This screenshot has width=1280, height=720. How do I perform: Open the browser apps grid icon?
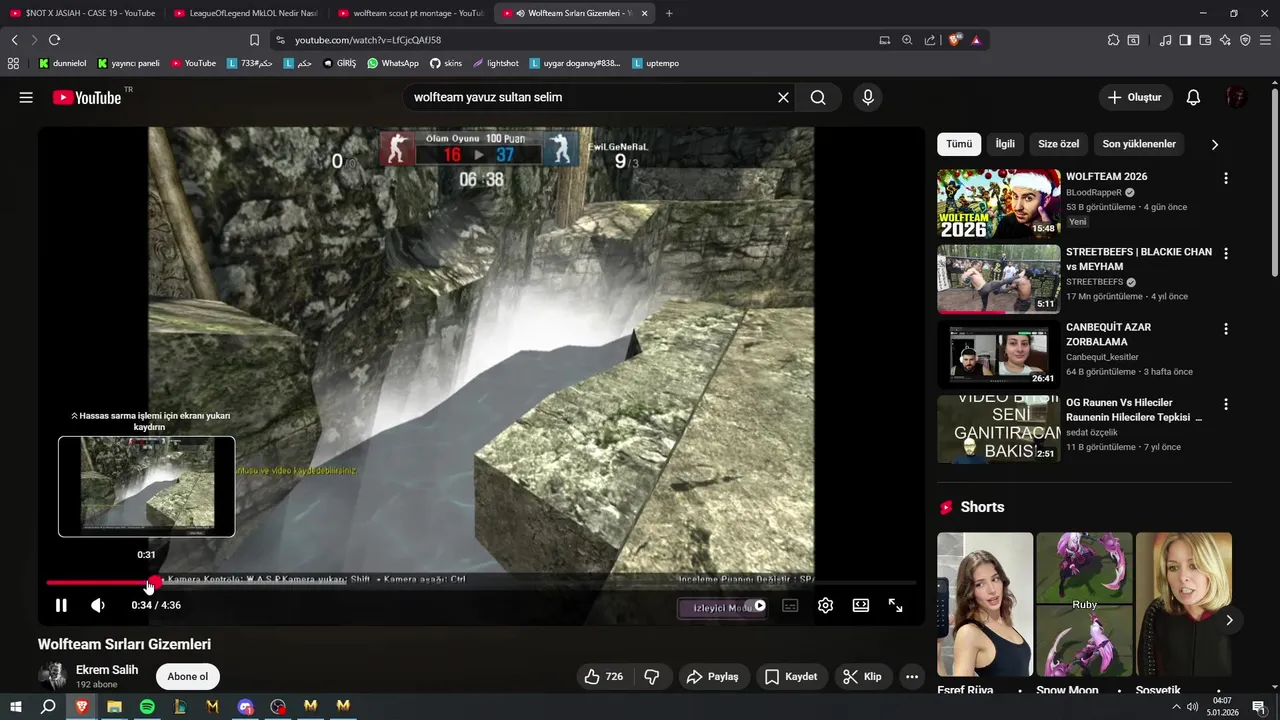[13, 63]
